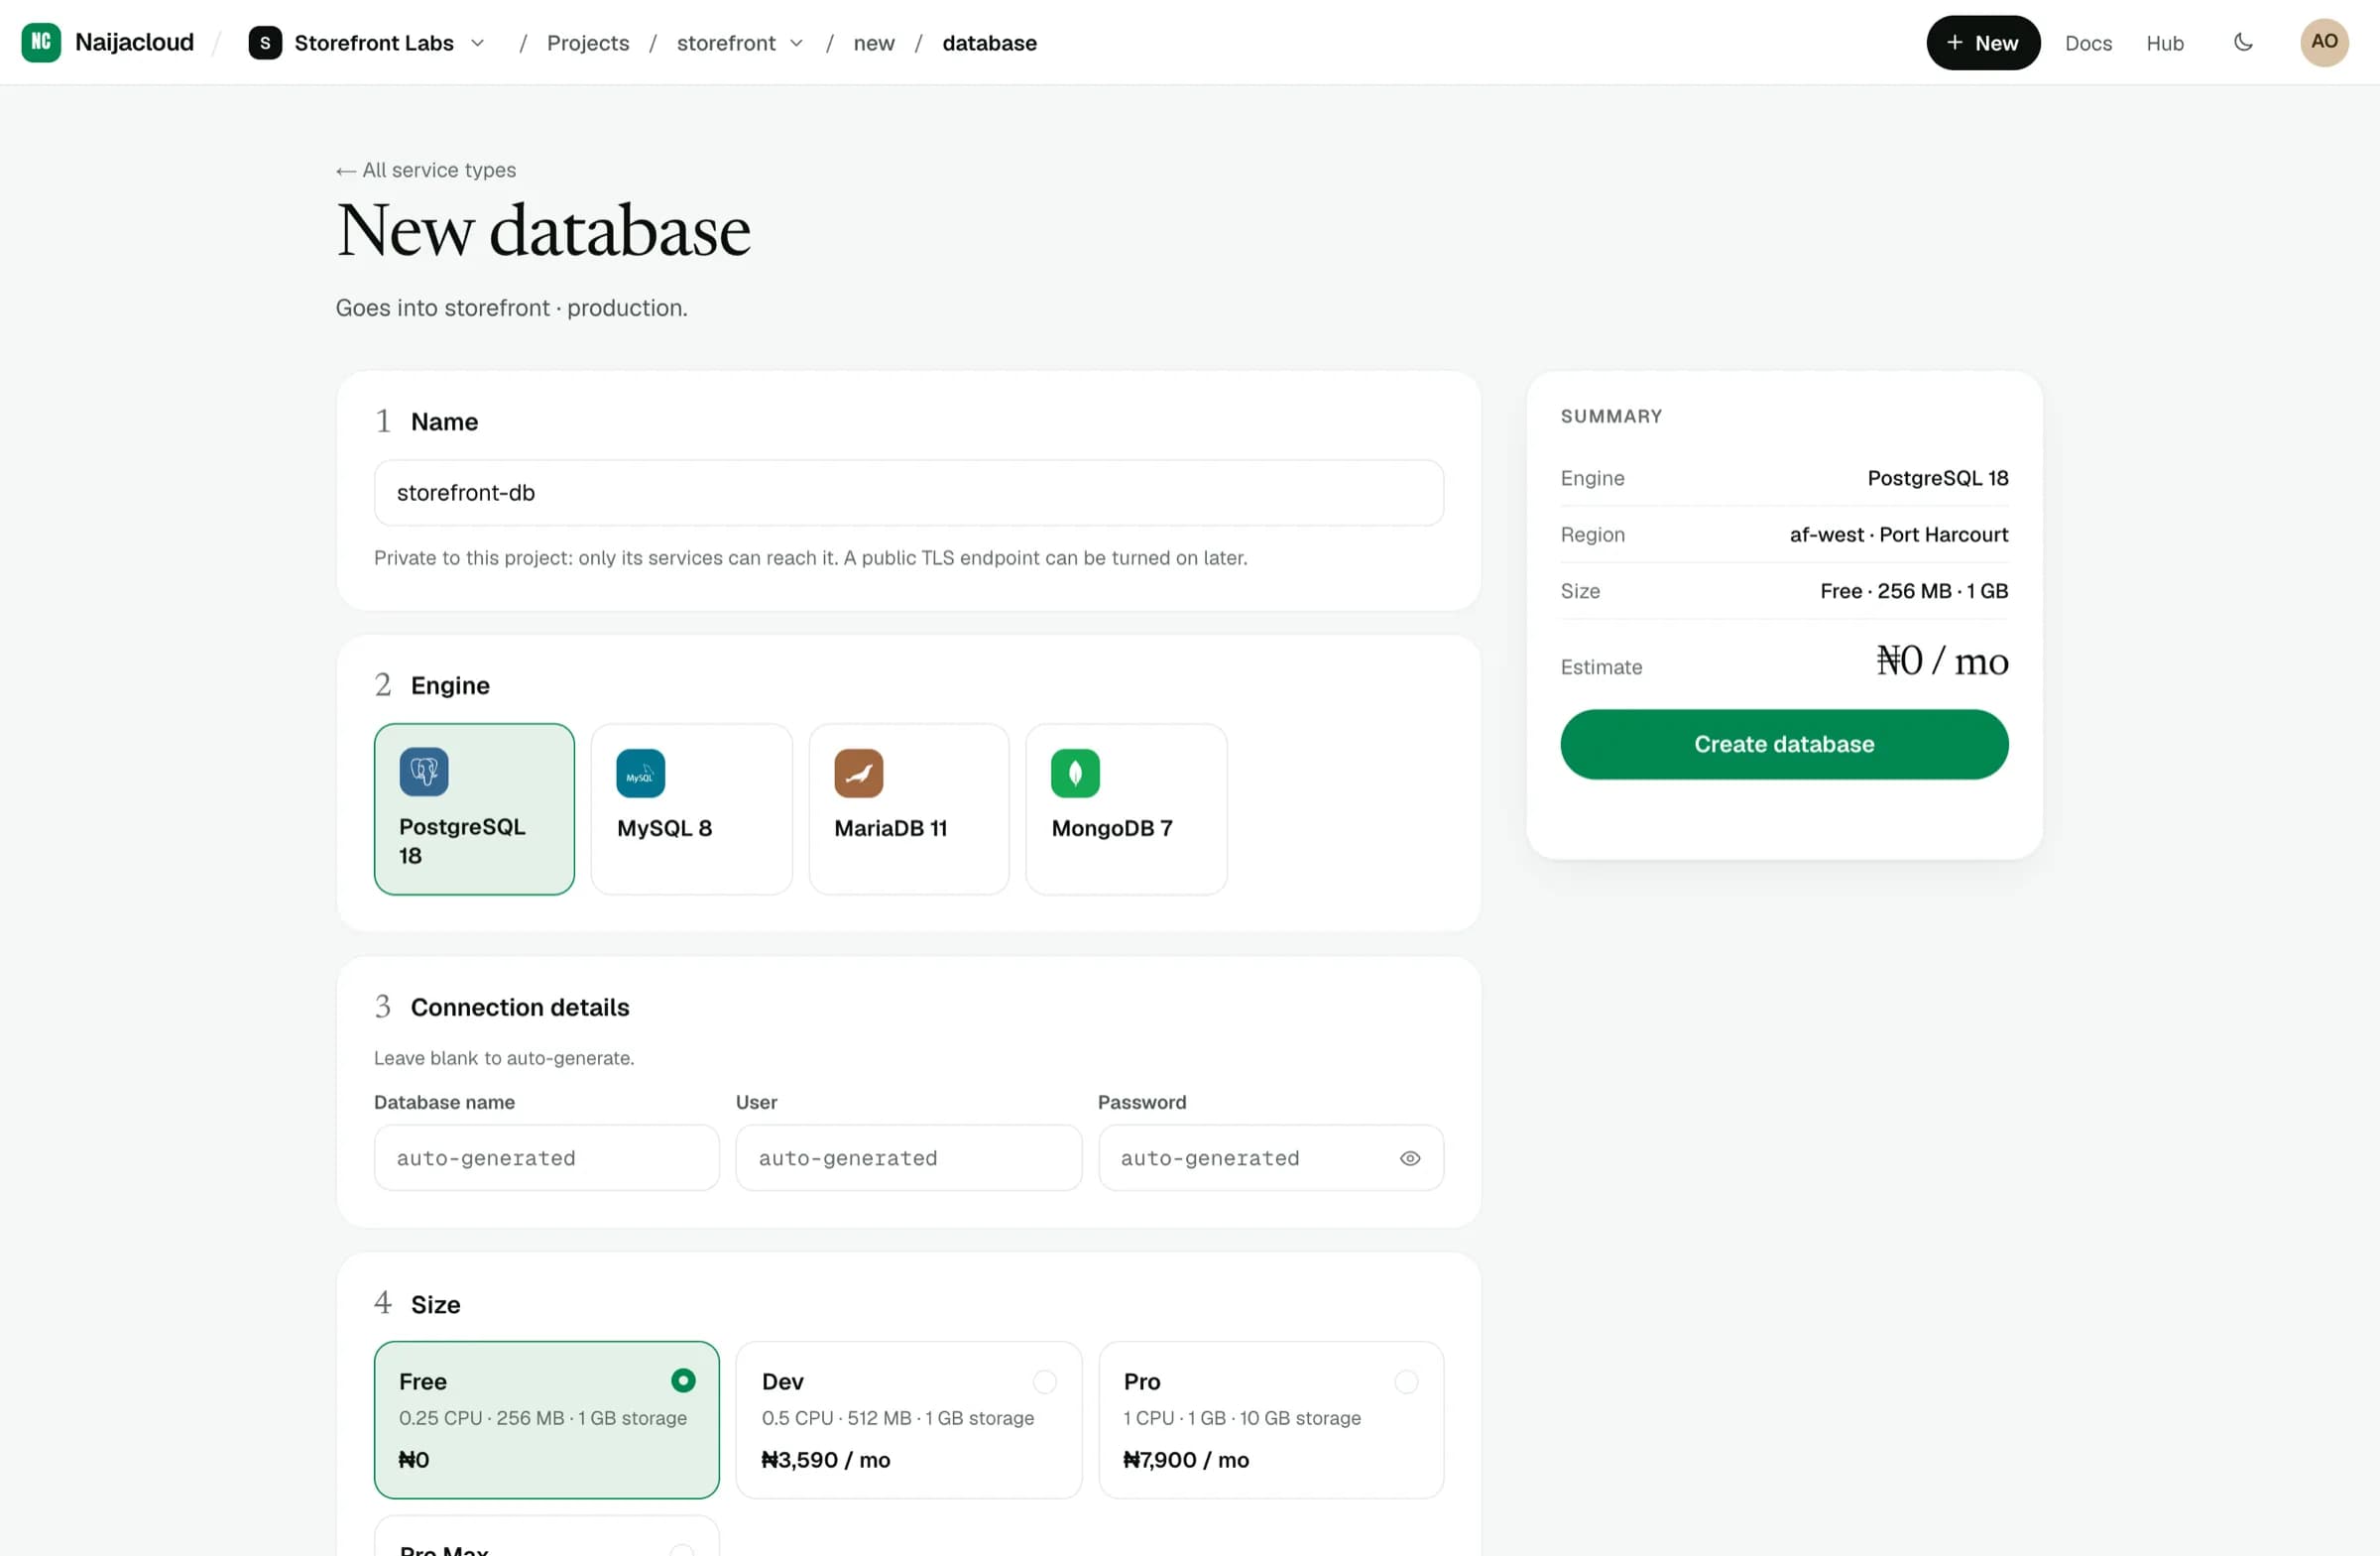Click the ₦7,900 / mo Pro price
The width and height of the screenshot is (2380, 1556).
(x=1186, y=1460)
